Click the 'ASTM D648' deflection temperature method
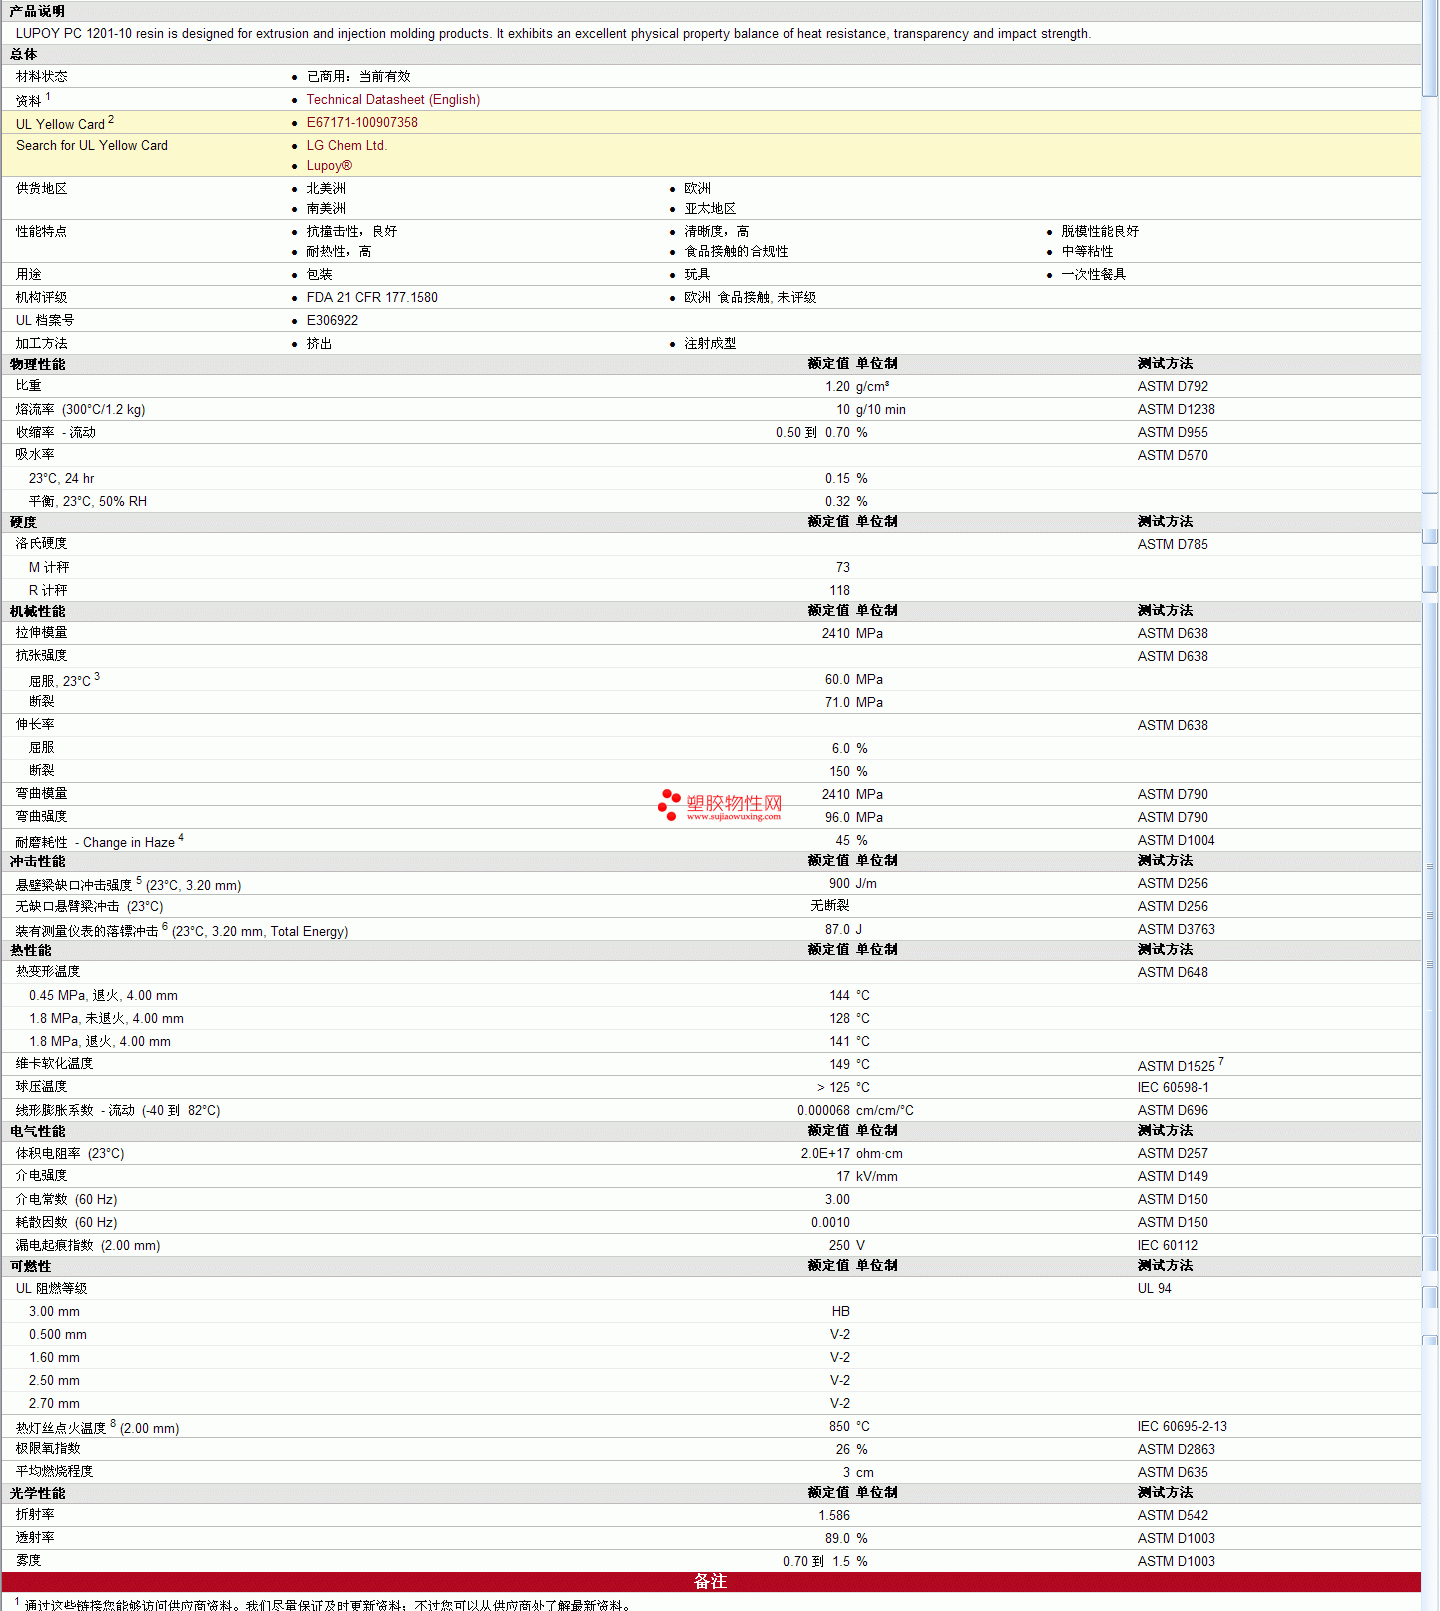The image size is (1440, 1611). [x=1172, y=973]
